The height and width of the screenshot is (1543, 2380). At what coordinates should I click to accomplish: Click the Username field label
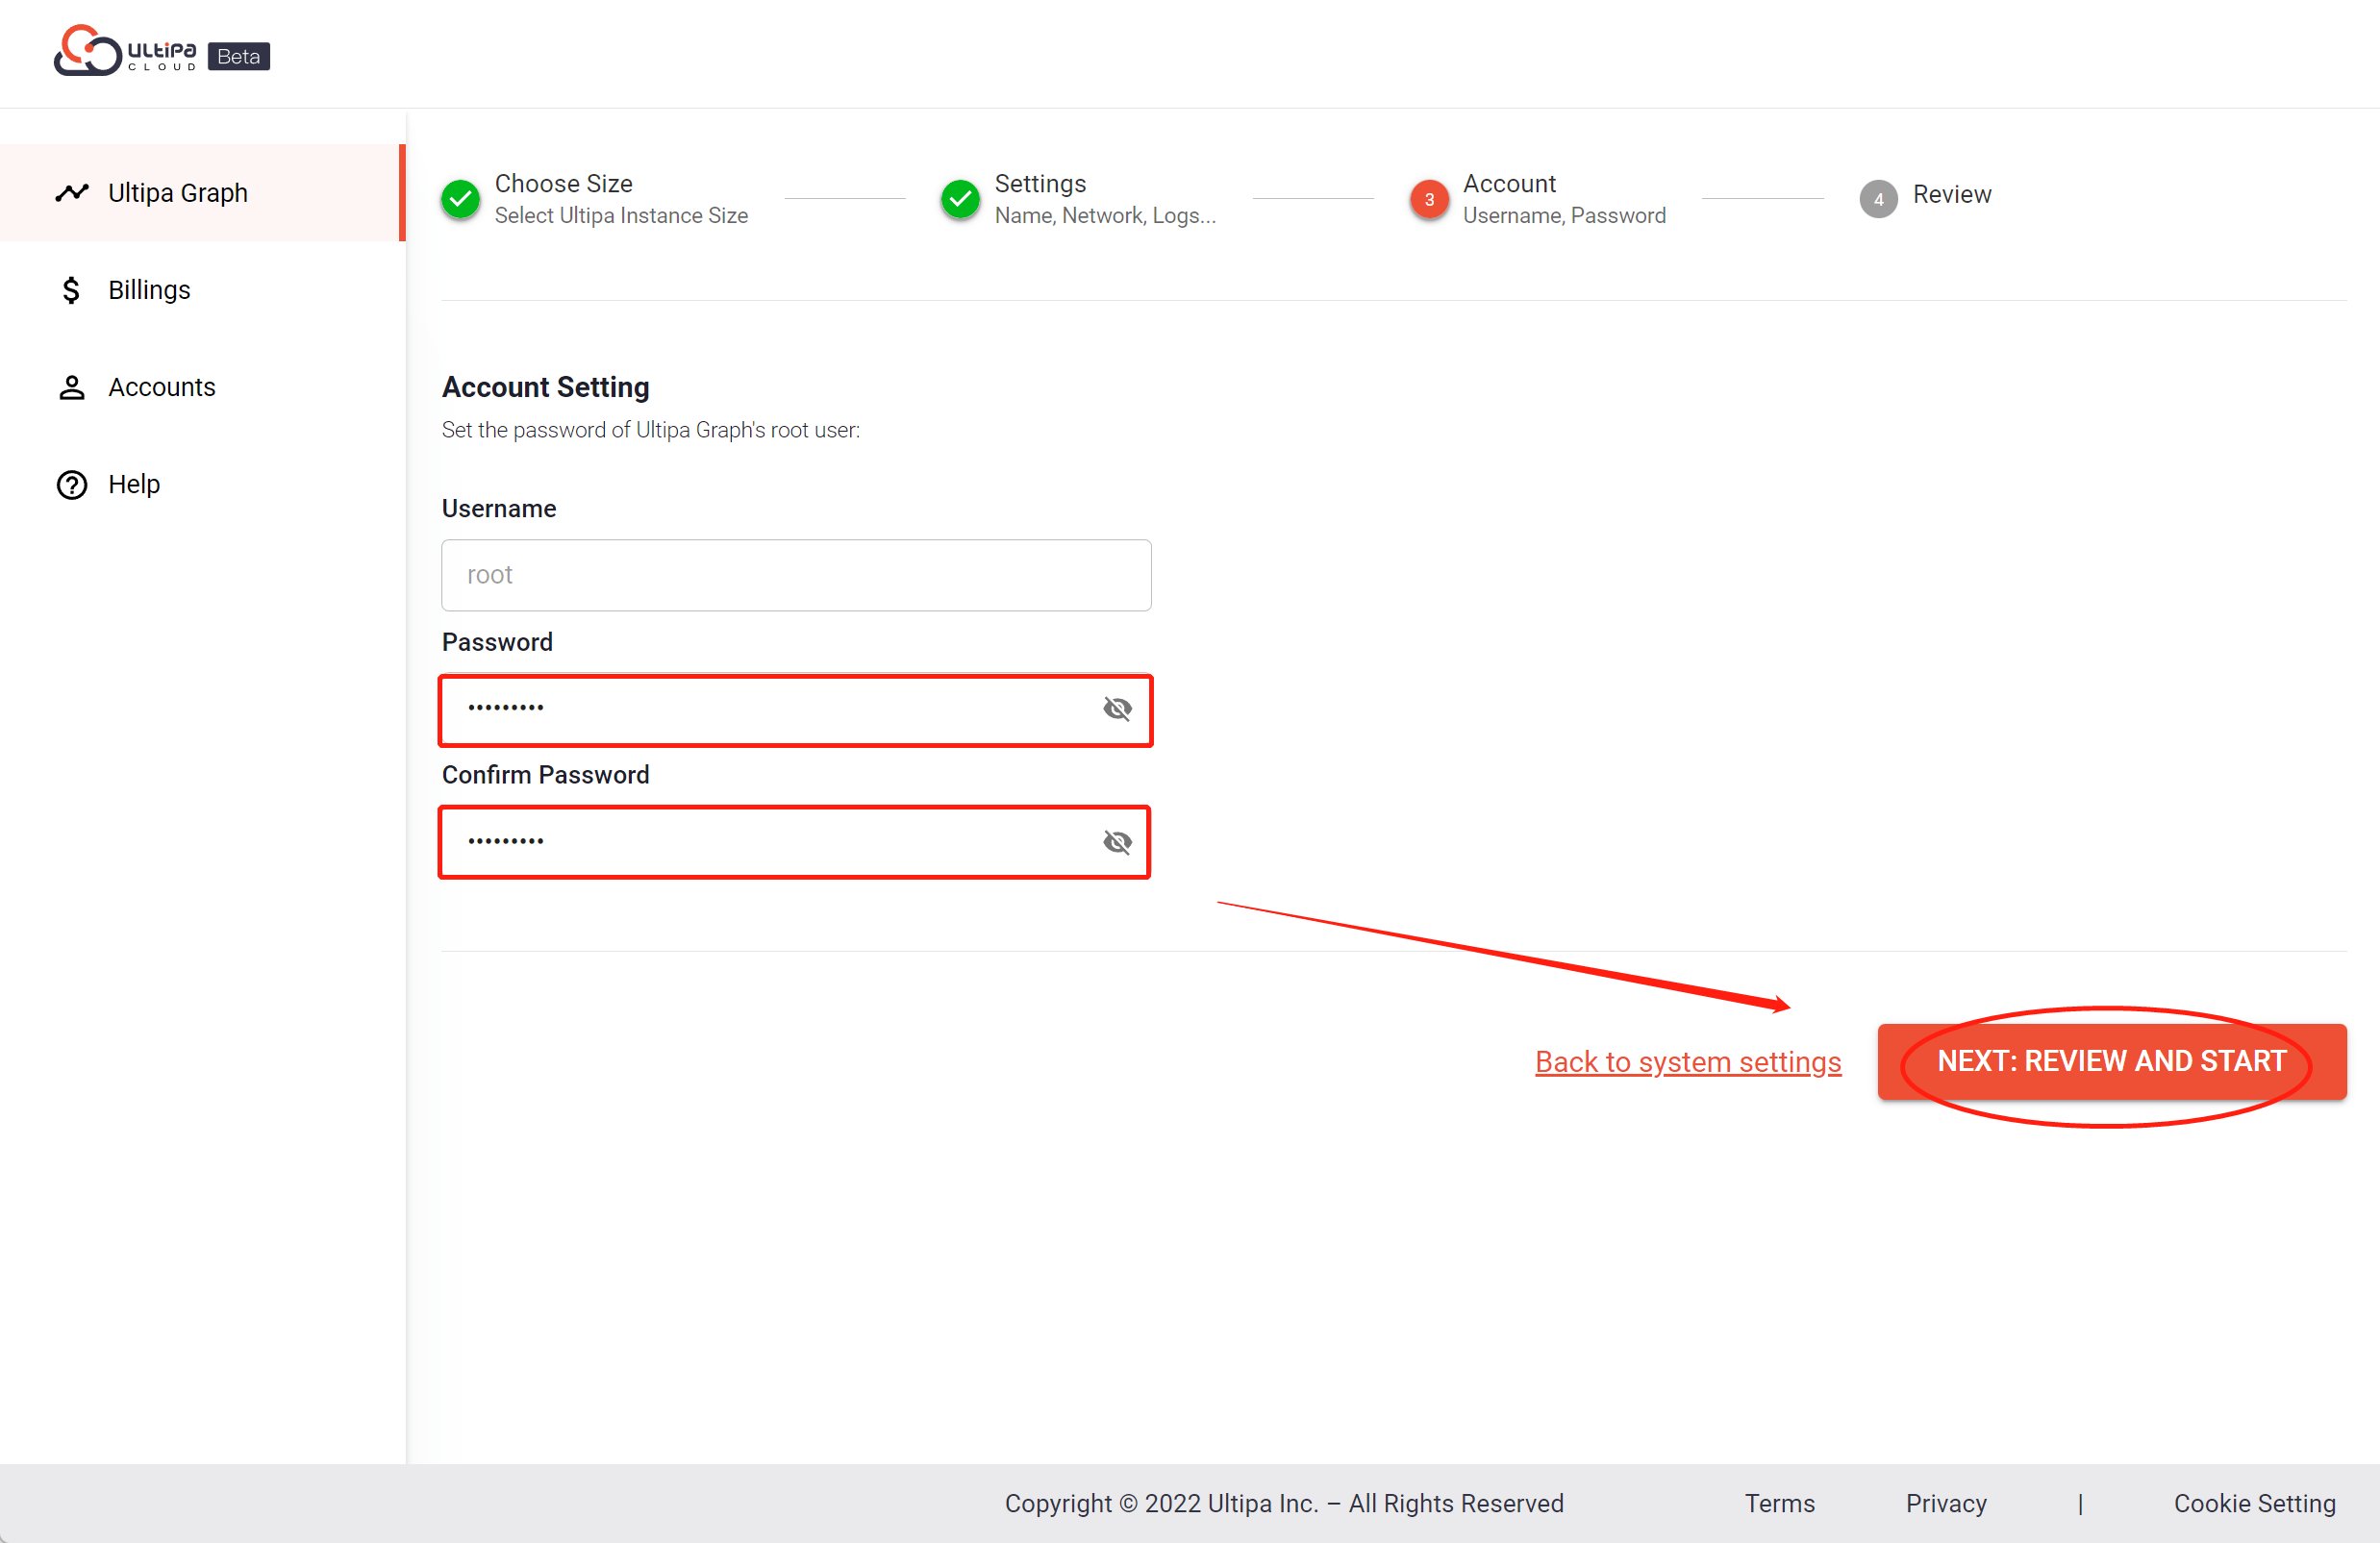499,509
